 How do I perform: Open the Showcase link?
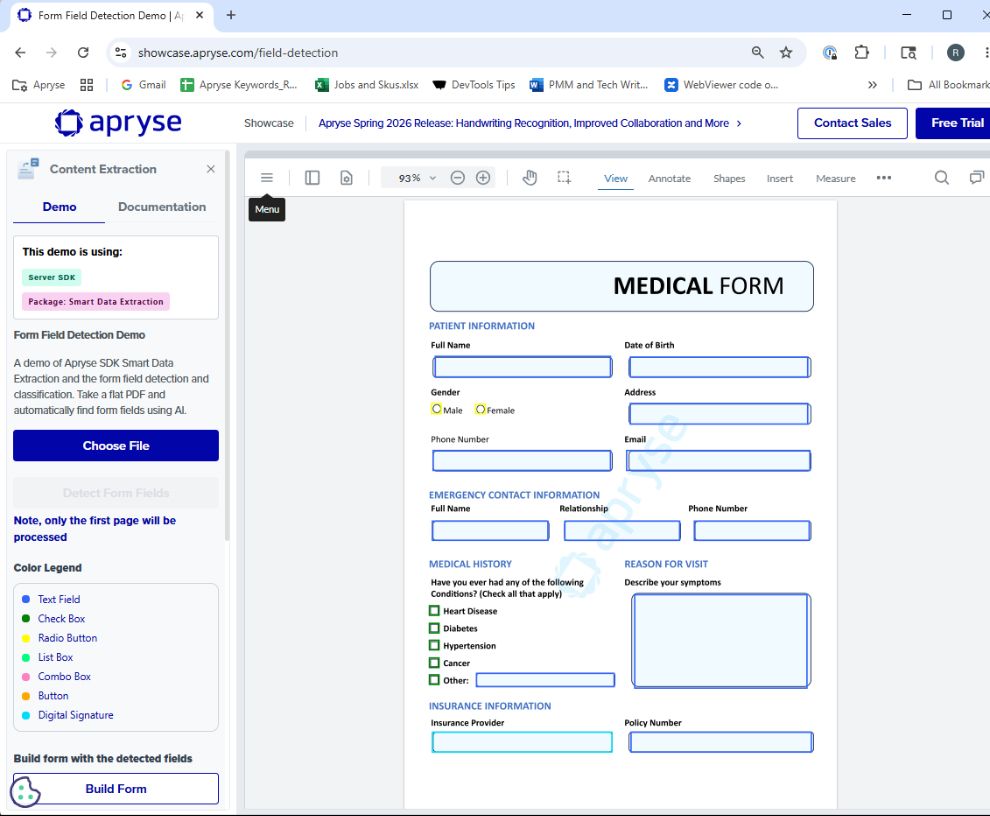point(269,123)
